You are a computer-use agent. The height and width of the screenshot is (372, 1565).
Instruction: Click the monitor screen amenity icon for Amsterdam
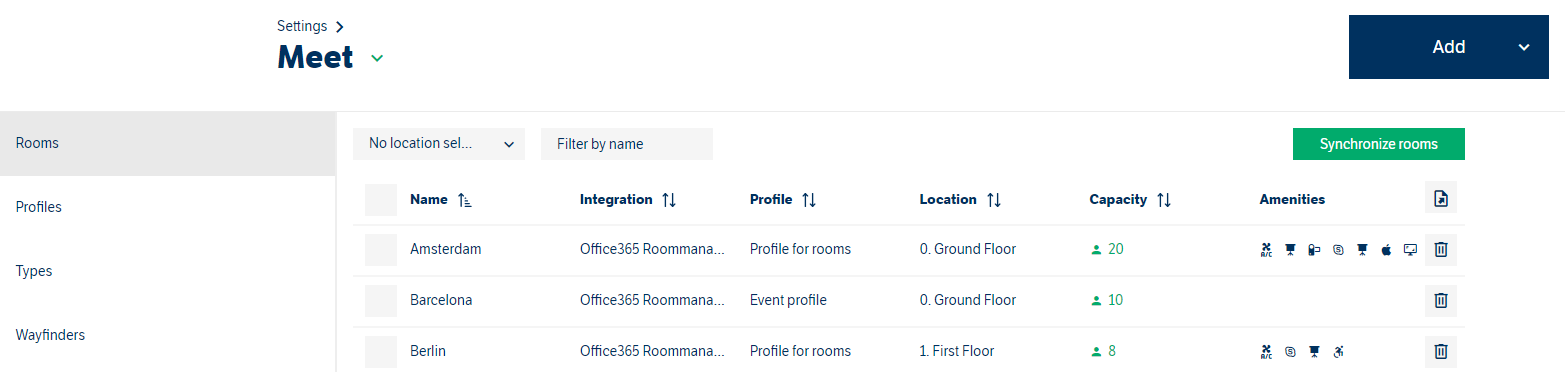1410,249
